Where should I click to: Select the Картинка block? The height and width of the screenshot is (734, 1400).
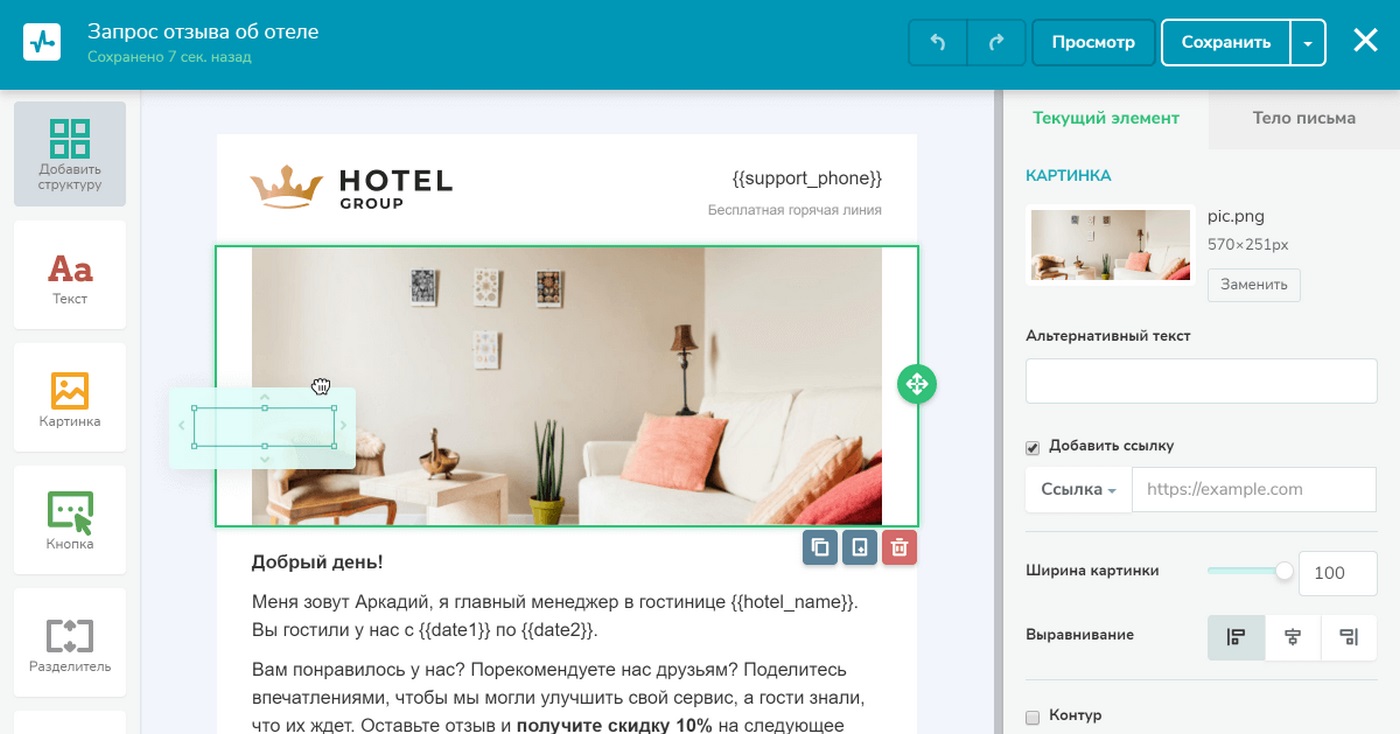point(70,398)
